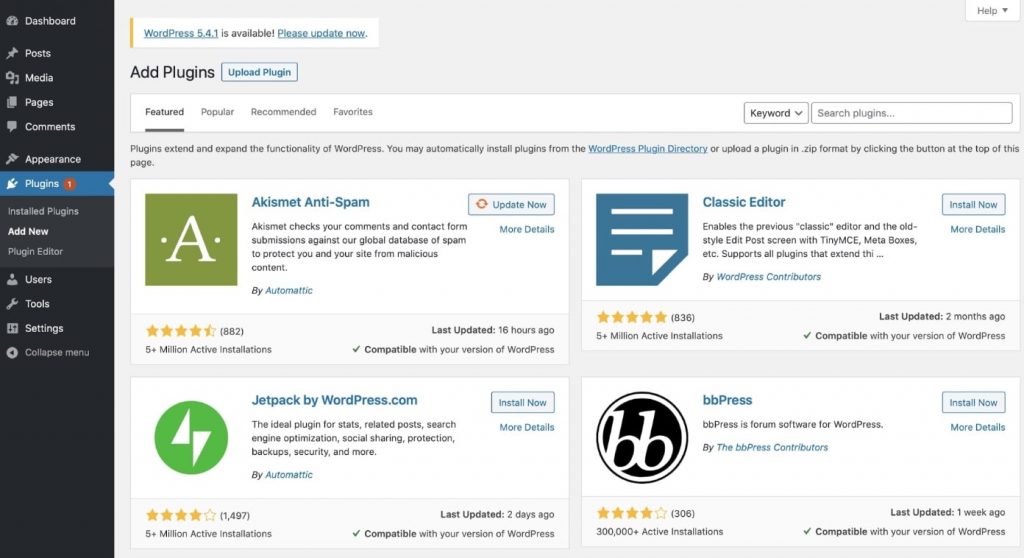Screen dimensions: 1024x558
Task: Open the Media library icon
Action: (12, 78)
